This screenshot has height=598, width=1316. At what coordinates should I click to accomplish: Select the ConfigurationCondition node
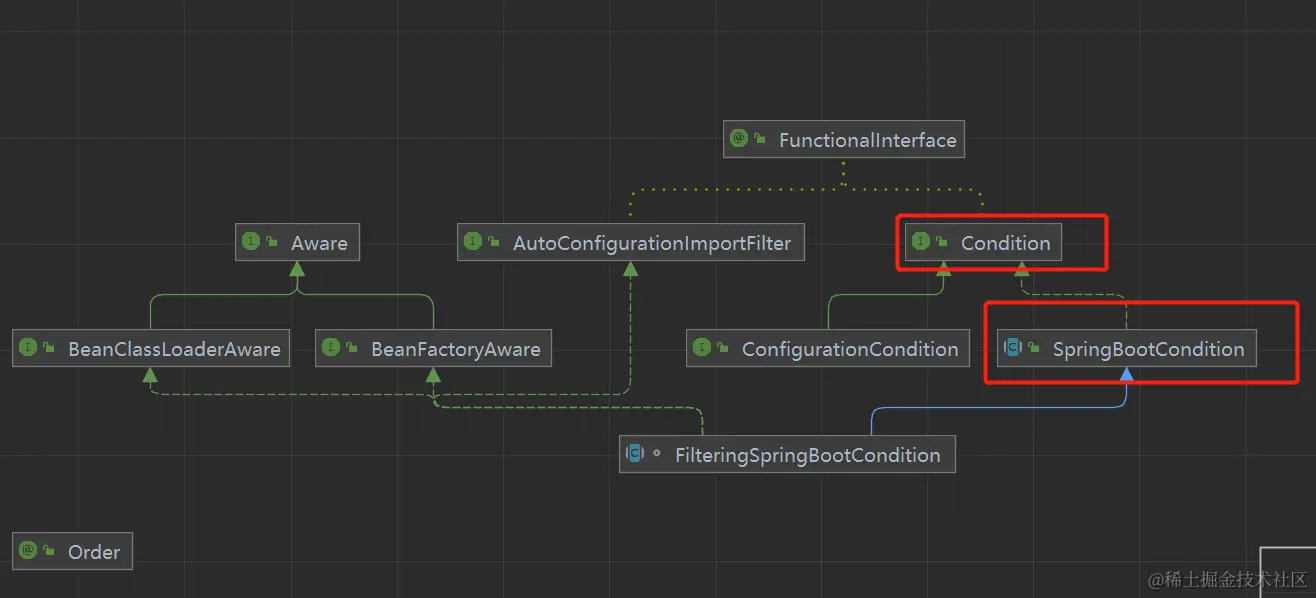tap(828, 349)
